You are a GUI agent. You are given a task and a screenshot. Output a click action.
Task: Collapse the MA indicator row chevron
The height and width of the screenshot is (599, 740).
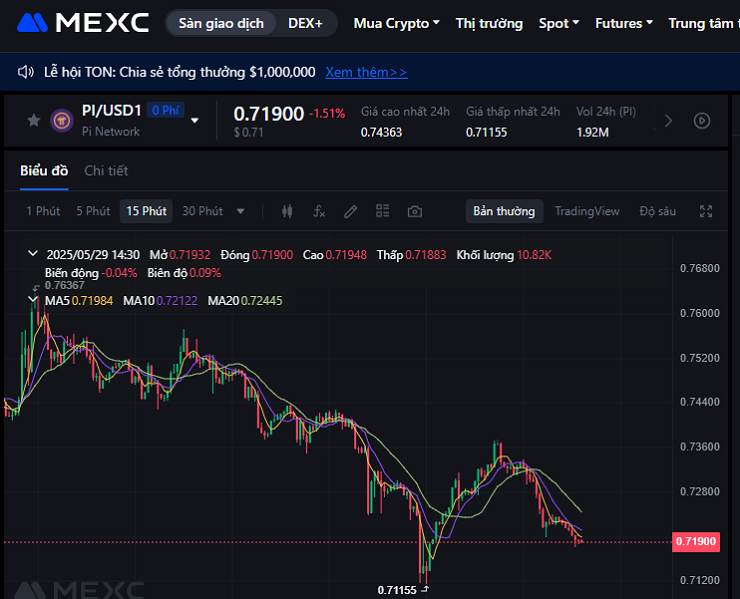(33, 299)
